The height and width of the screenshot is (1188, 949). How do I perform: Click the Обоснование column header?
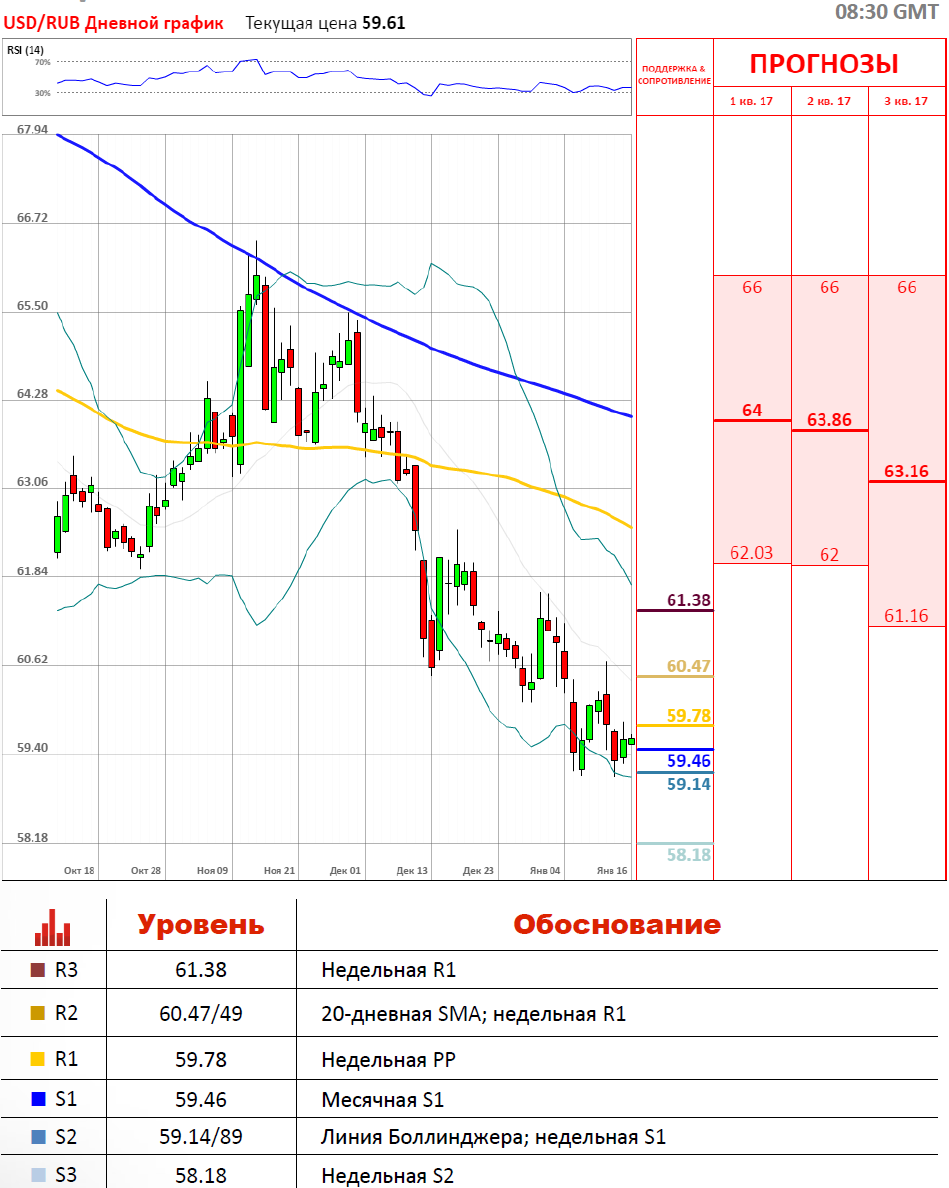(x=616, y=924)
